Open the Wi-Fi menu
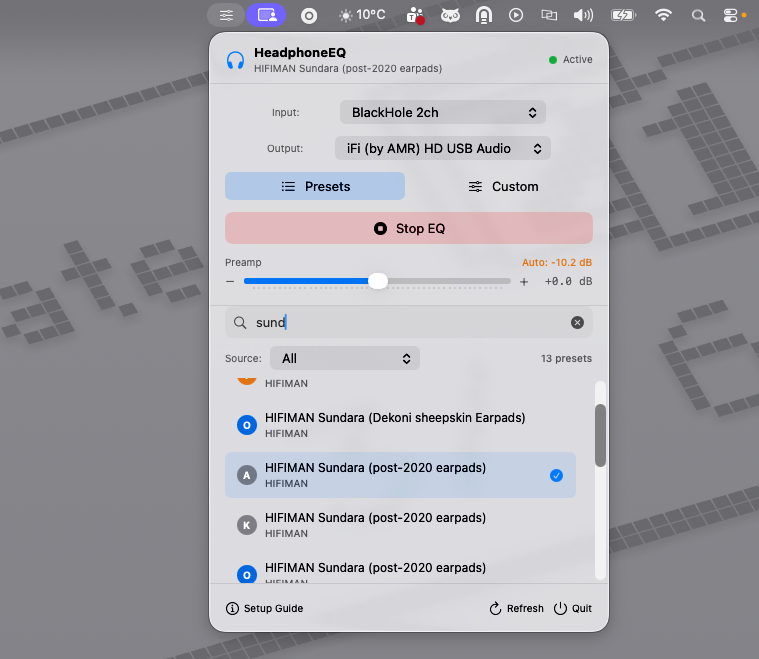The height and width of the screenshot is (659, 759). tap(663, 15)
